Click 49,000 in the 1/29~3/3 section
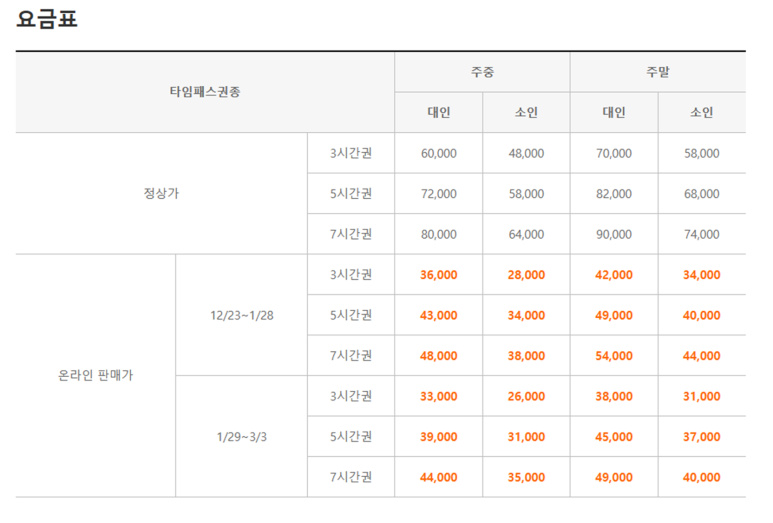773x523 pixels. (614, 477)
